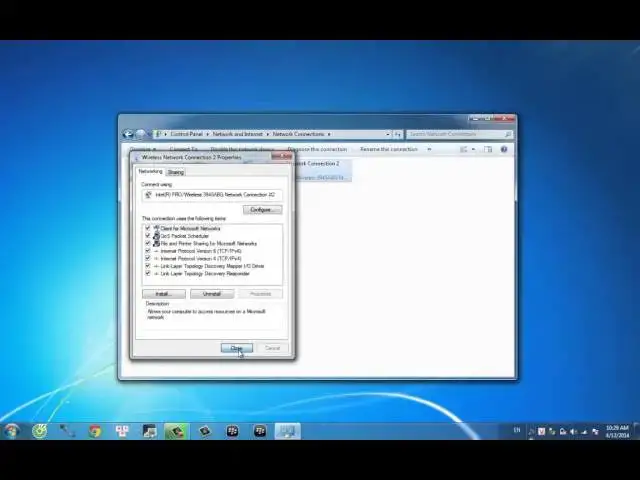Click Connect To in the toolbar
Image resolution: width=640 pixels, height=480 pixels.
(x=184, y=149)
